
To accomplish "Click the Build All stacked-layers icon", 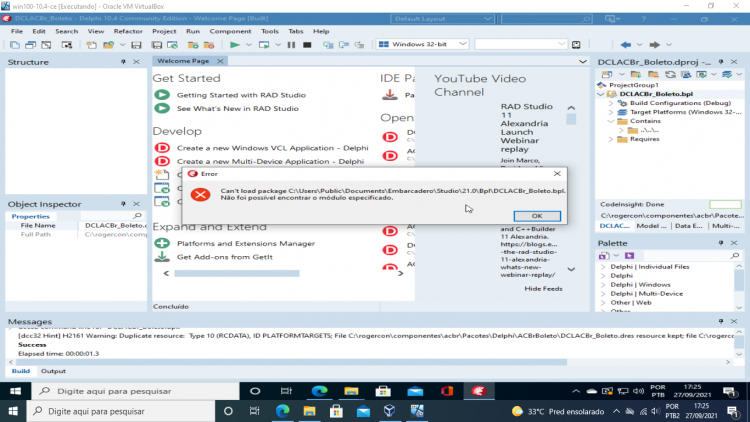I will tap(727, 74).
